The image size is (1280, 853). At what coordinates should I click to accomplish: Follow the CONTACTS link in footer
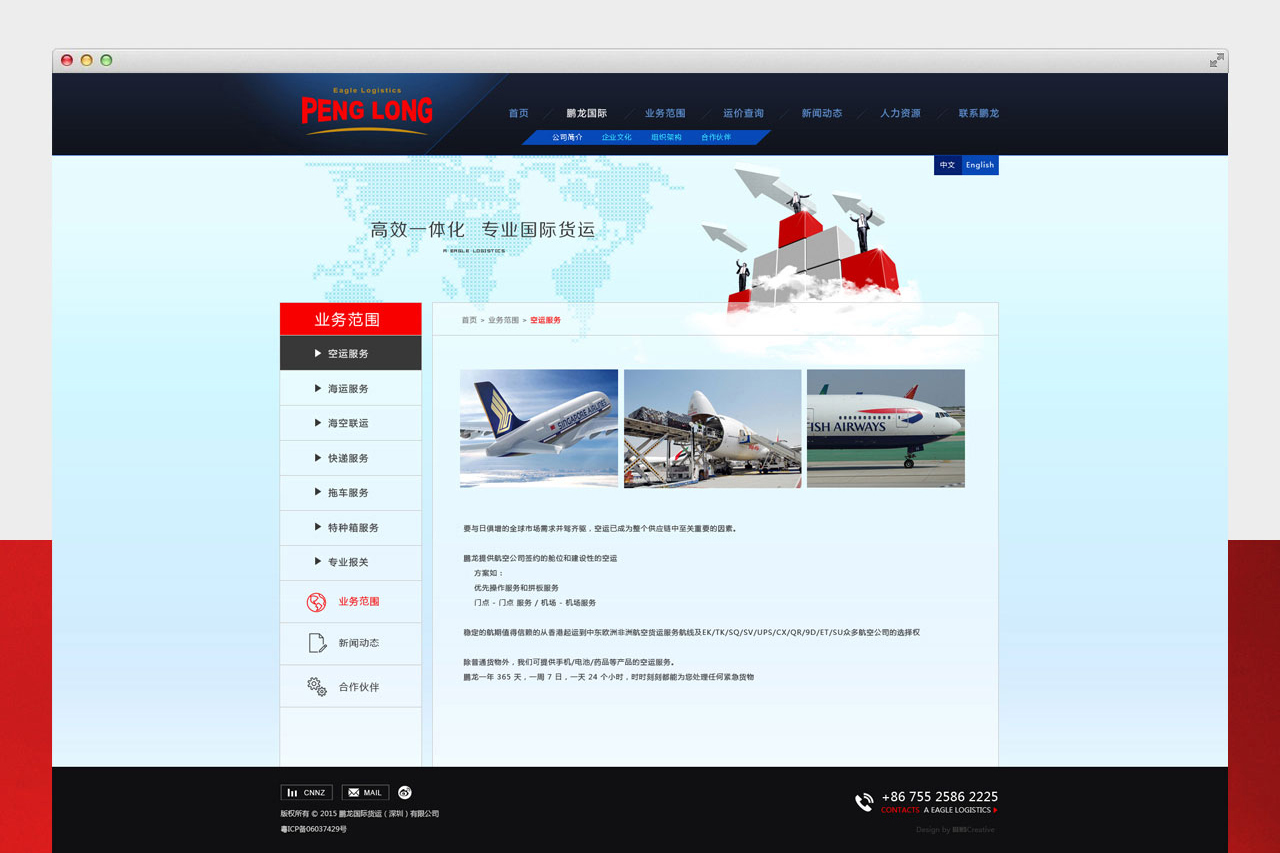900,811
